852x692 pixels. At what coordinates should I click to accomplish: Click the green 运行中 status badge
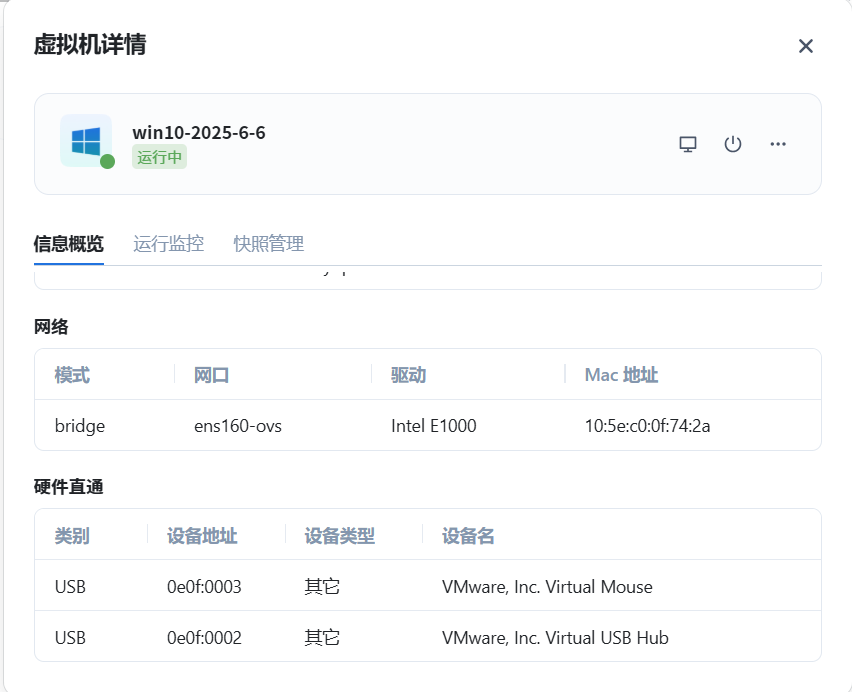click(x=159, y=158)
